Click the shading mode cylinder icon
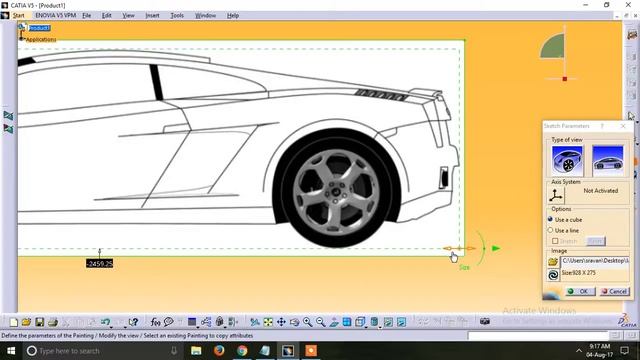Image resolution: width=640 pixels, height=360 pixels. (x=374, y=322)
